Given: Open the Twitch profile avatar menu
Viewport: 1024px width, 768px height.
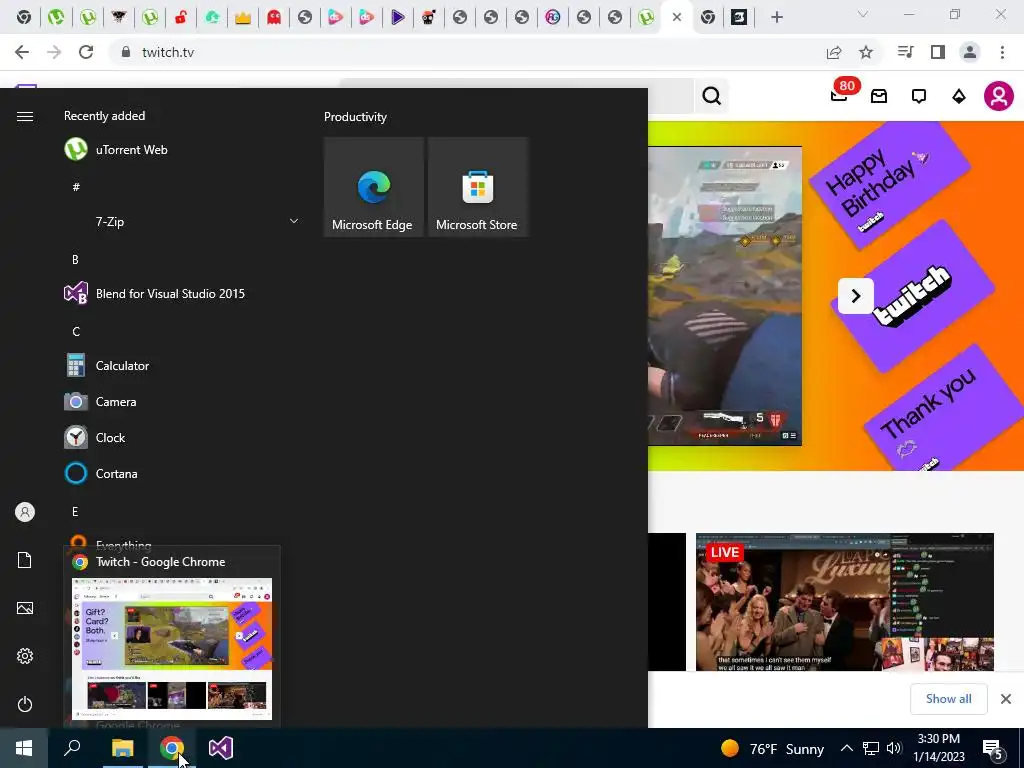Looking at the screenshot, I should point(999,96).
